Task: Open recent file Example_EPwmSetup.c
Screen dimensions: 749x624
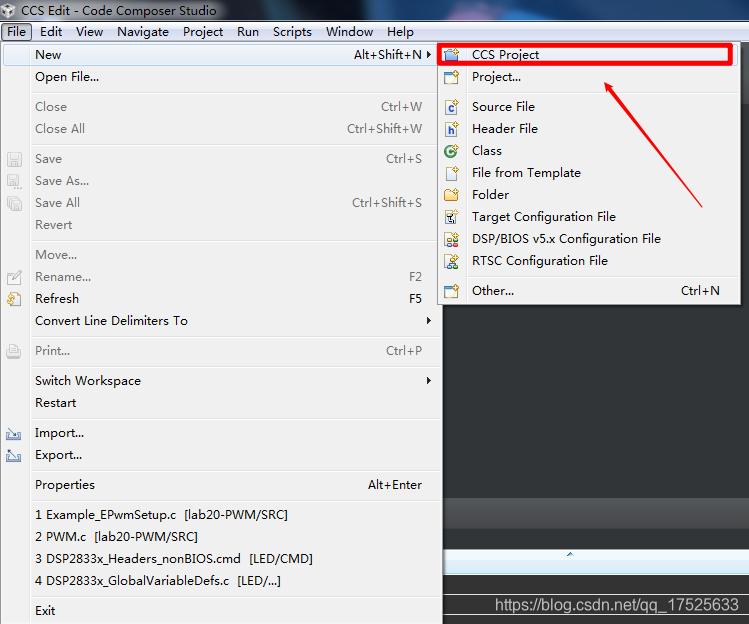Action: tap(222, 515)
